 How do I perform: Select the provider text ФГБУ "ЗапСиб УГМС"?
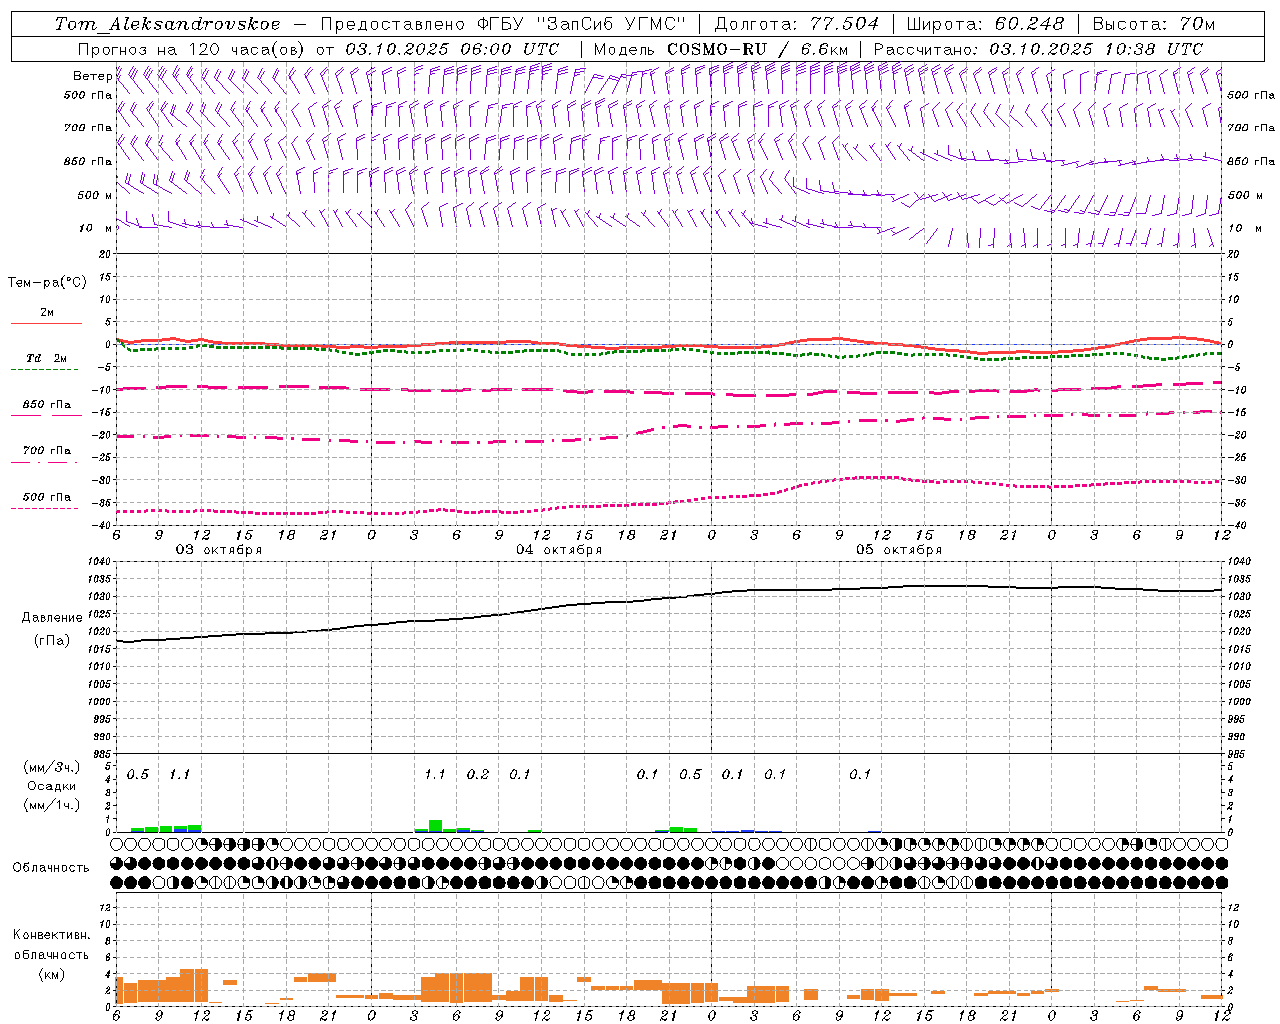pyautogui.click(x=584, y=24)
